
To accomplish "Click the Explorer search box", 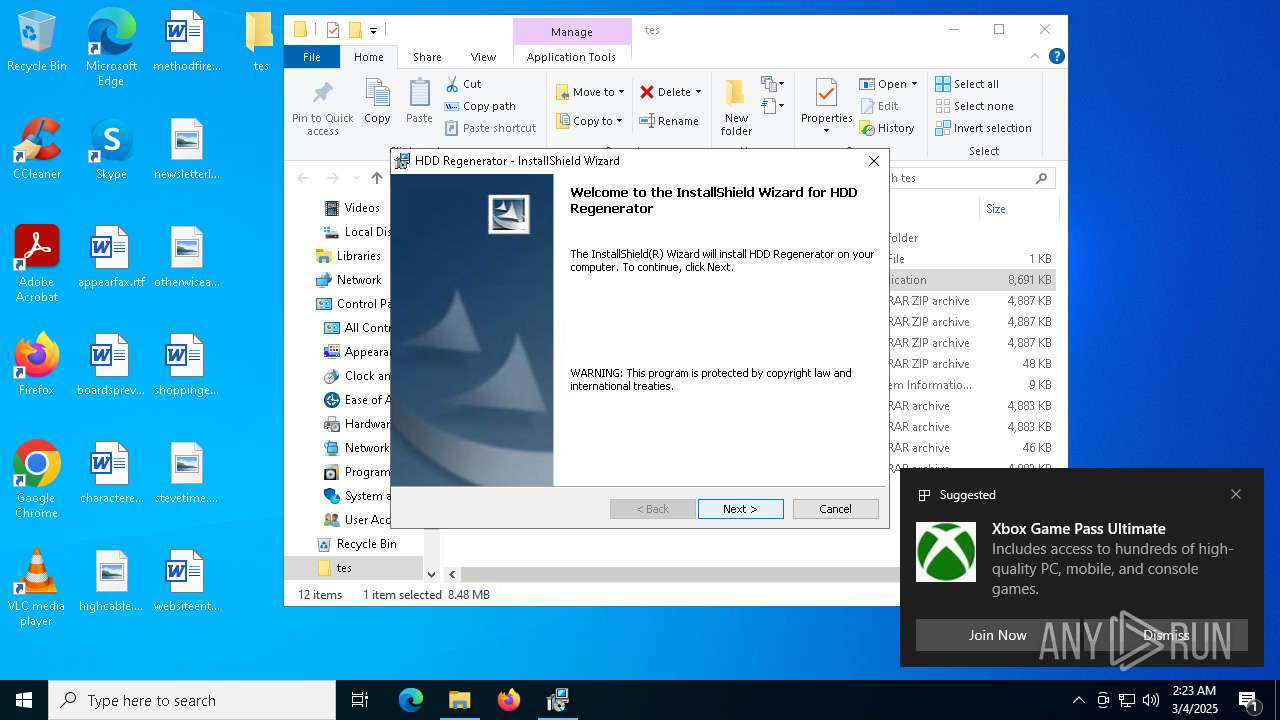I will point(970,178).
